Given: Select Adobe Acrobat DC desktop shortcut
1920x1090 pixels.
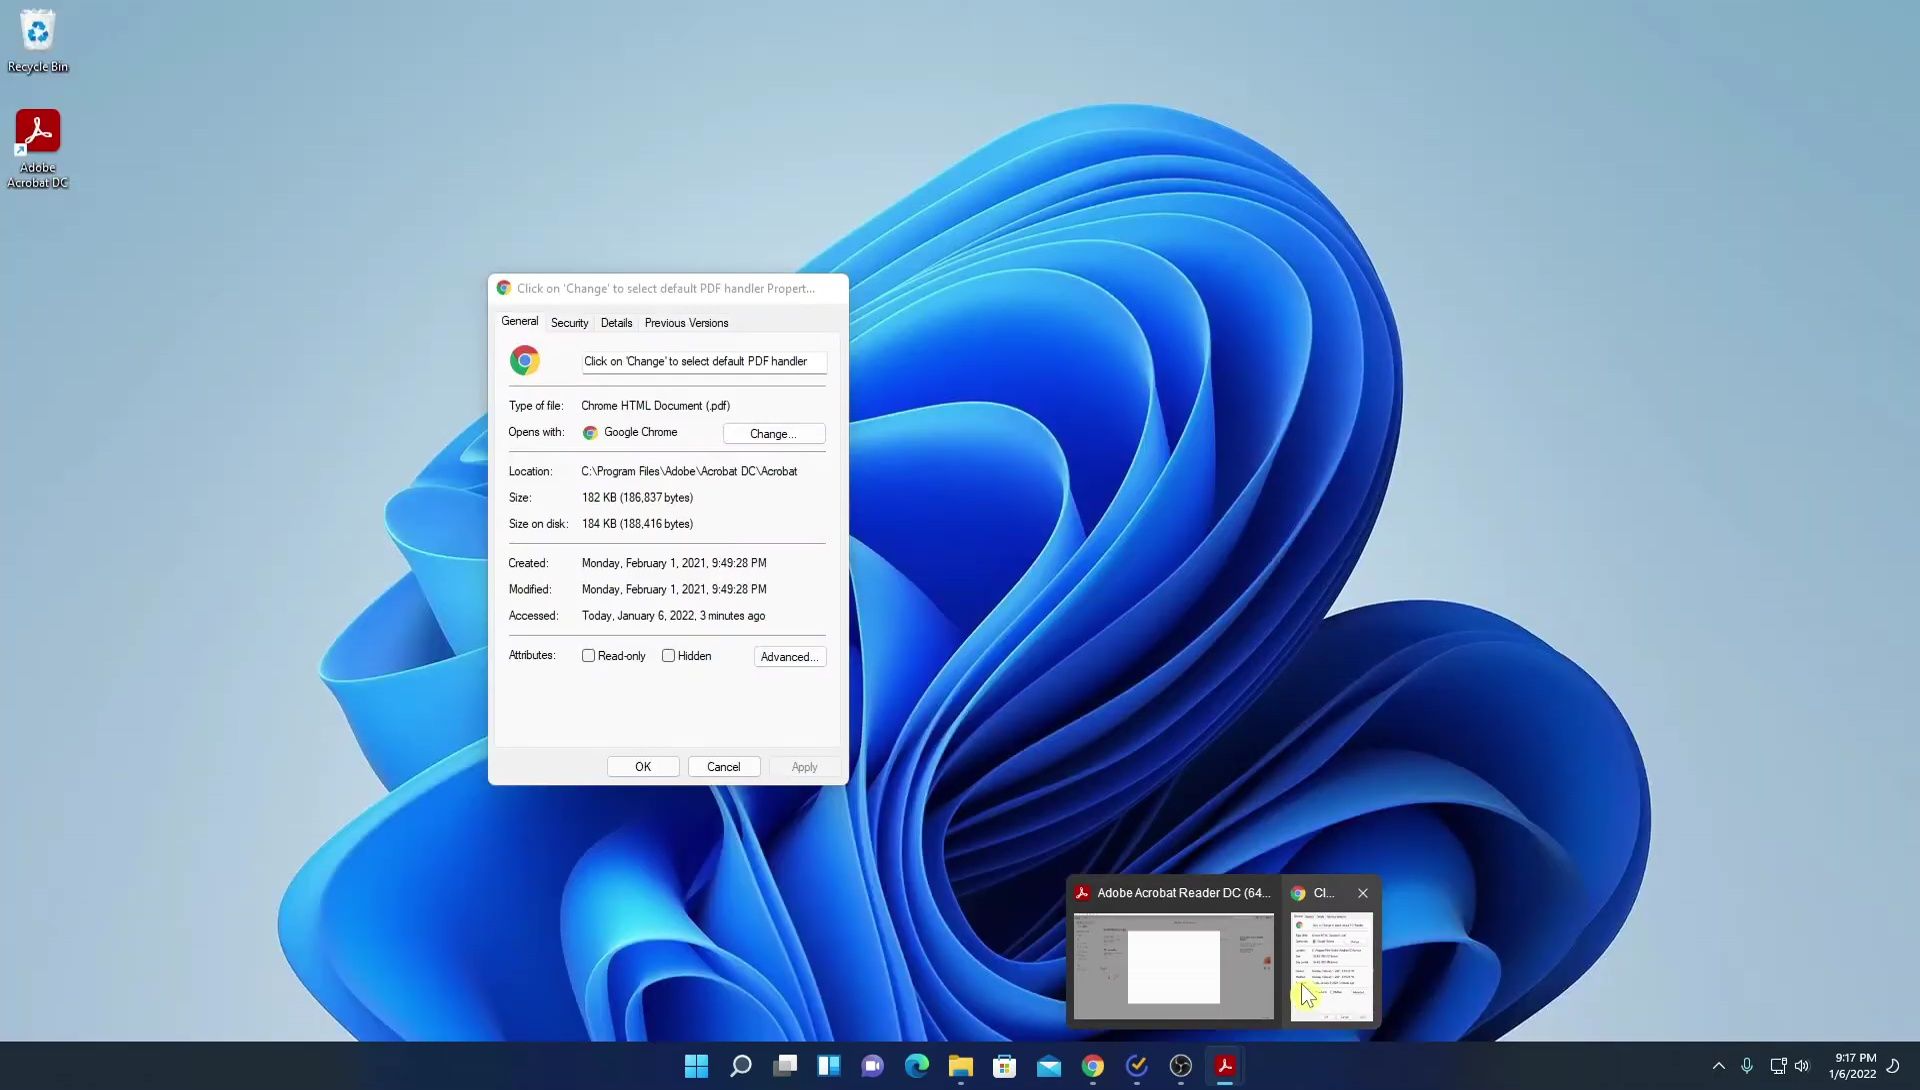Looking at the screenshot, I should (38, 148).
